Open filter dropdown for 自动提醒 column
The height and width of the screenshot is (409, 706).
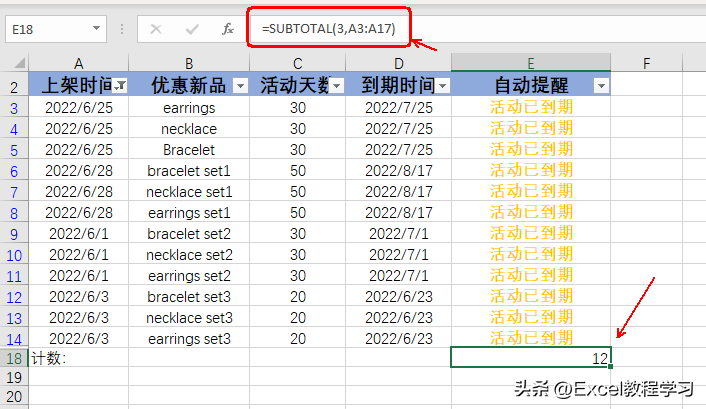[602, 86]
